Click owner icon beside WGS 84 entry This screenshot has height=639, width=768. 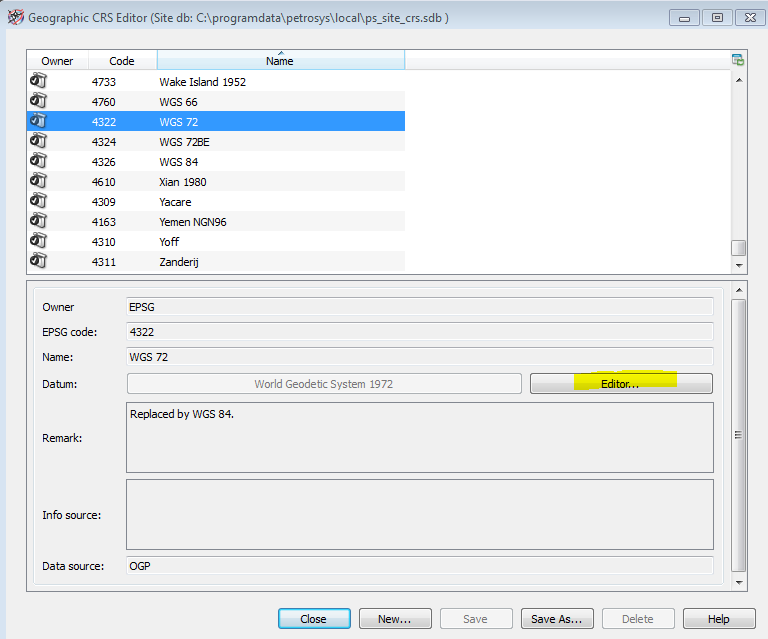coord(38,161)
